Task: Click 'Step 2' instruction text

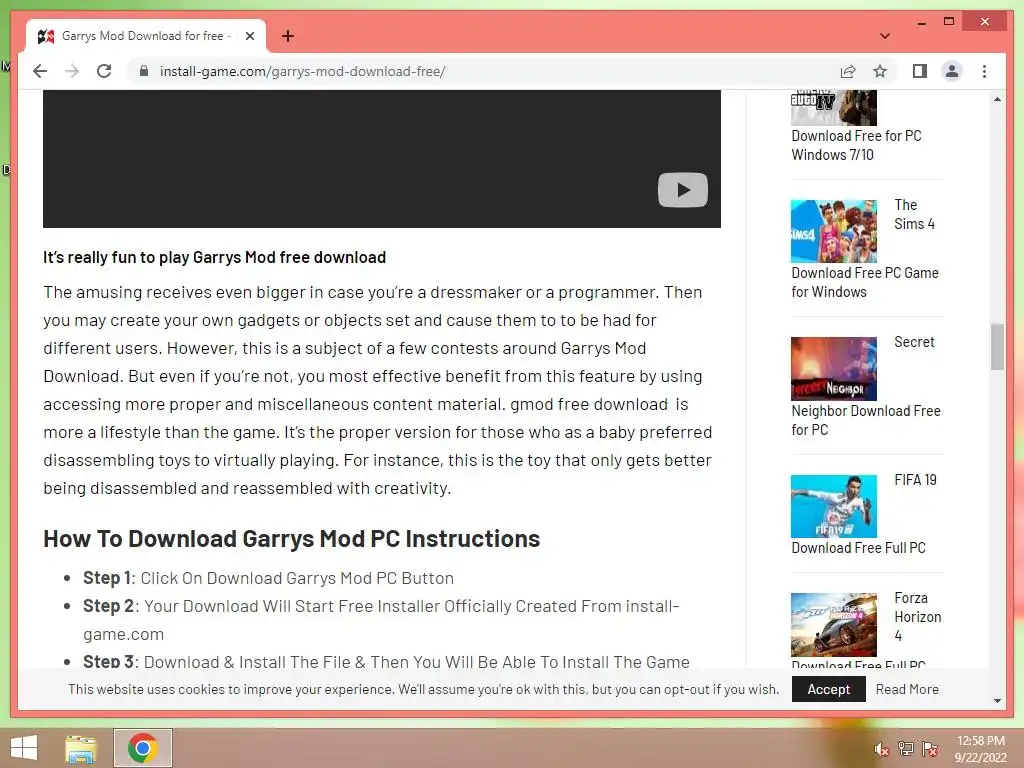Action: pyautogui.click(x=381, y=620)
